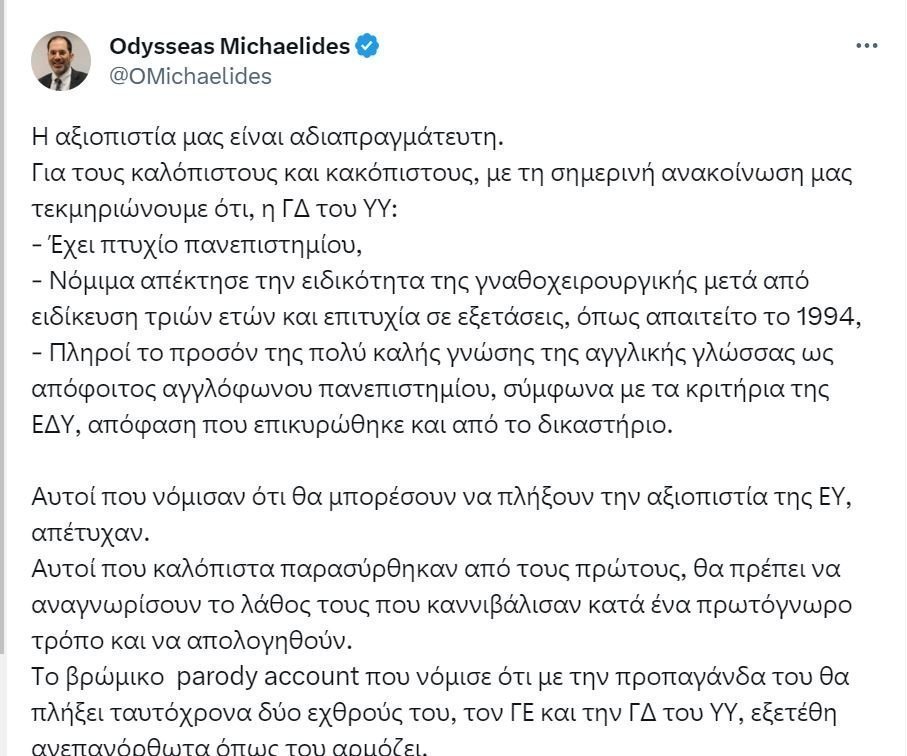Click the first line 'Η αξιοπιστία μας είναι αδιαπραγμάτευτη'

pyautogui.click(x=268, y=138)
